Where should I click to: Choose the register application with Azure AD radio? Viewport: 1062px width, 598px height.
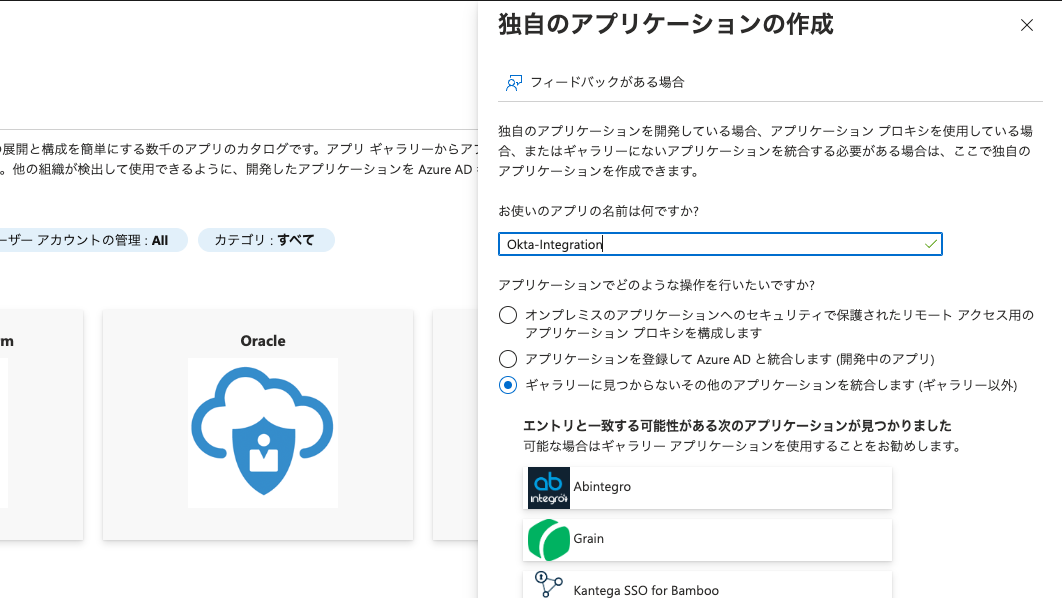point(507,357)
